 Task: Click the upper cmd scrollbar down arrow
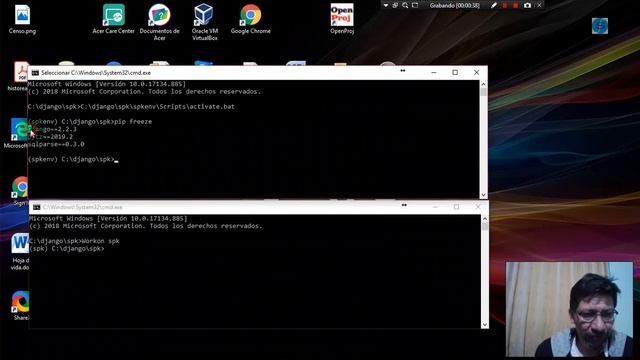(484, 195)
